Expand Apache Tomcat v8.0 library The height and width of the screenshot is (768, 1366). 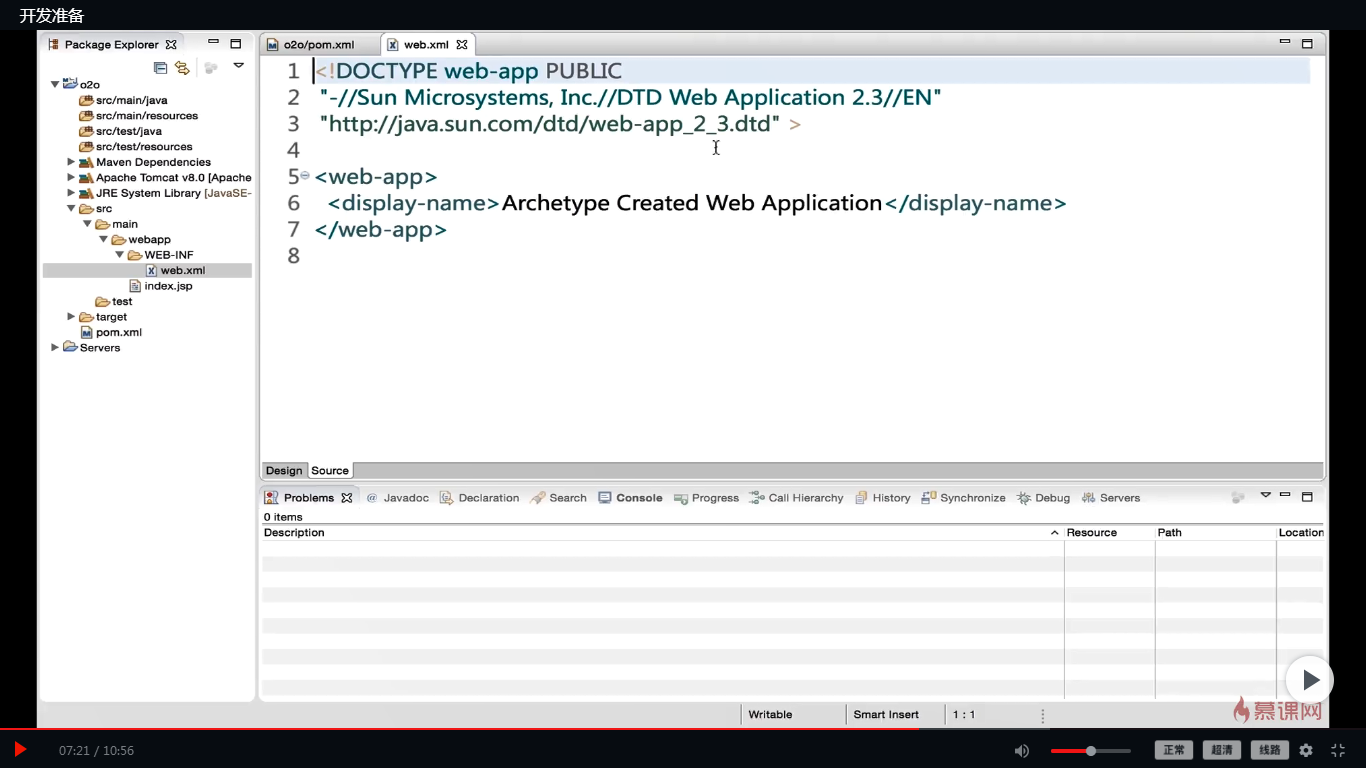coord(71,178)
